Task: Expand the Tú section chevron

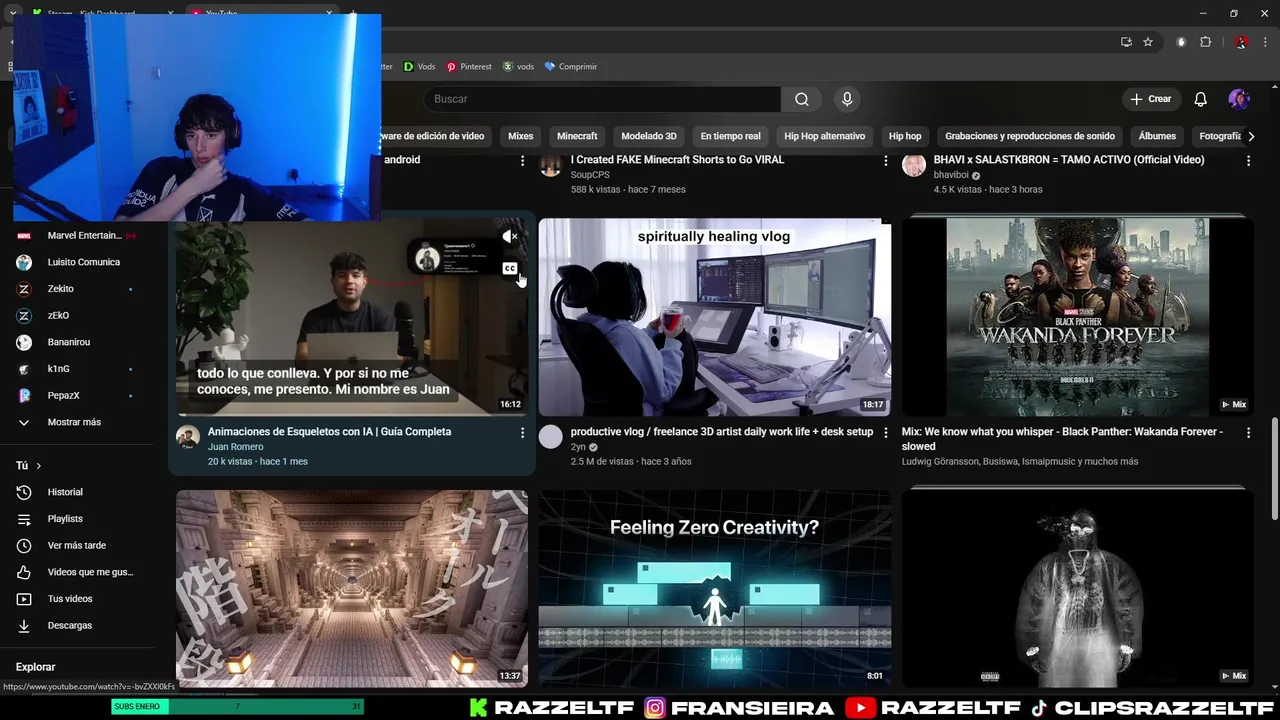Action: [39, 466]
